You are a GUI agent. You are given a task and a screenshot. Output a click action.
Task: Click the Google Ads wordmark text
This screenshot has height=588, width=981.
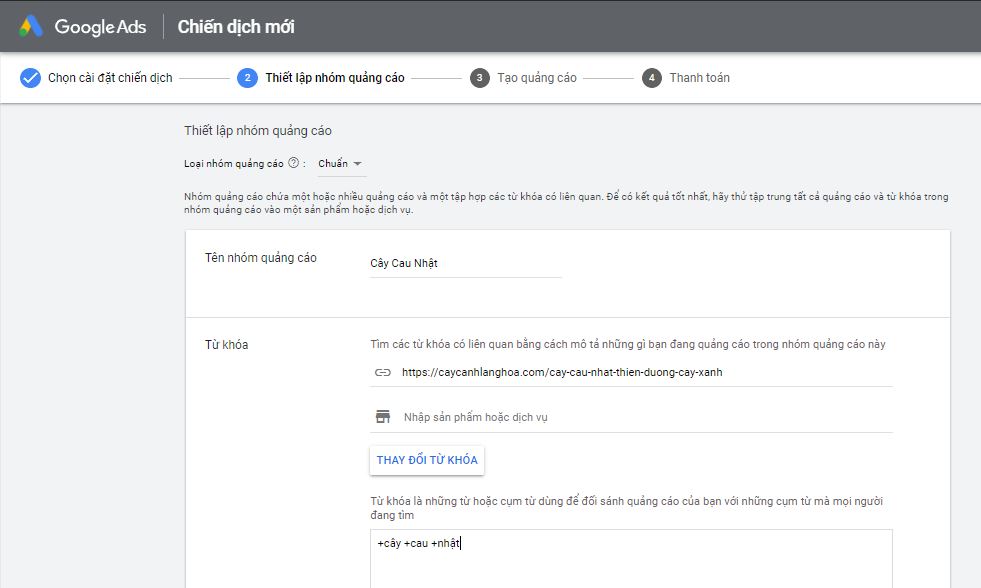[x=100, y=27]
